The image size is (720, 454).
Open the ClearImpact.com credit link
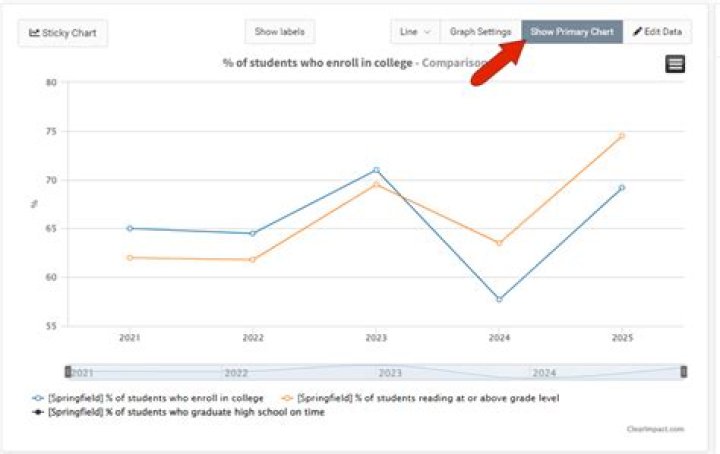[x=655, y=429]
